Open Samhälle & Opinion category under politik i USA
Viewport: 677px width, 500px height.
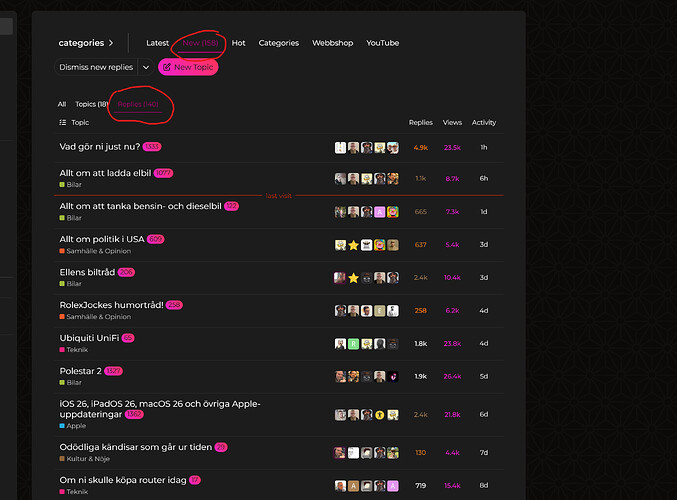tap(95, 251)
